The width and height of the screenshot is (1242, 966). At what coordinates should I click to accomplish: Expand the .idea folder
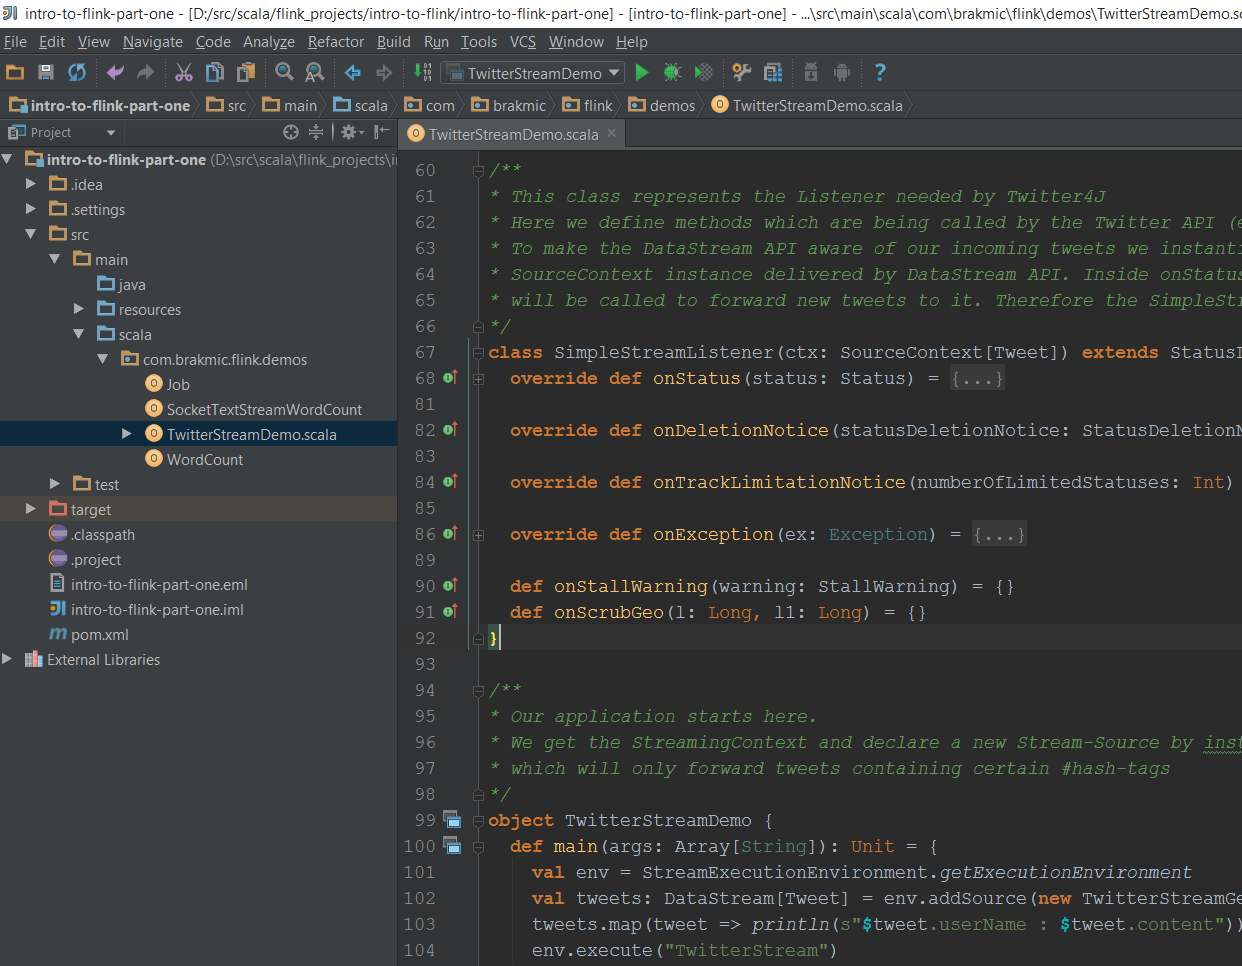31,184
